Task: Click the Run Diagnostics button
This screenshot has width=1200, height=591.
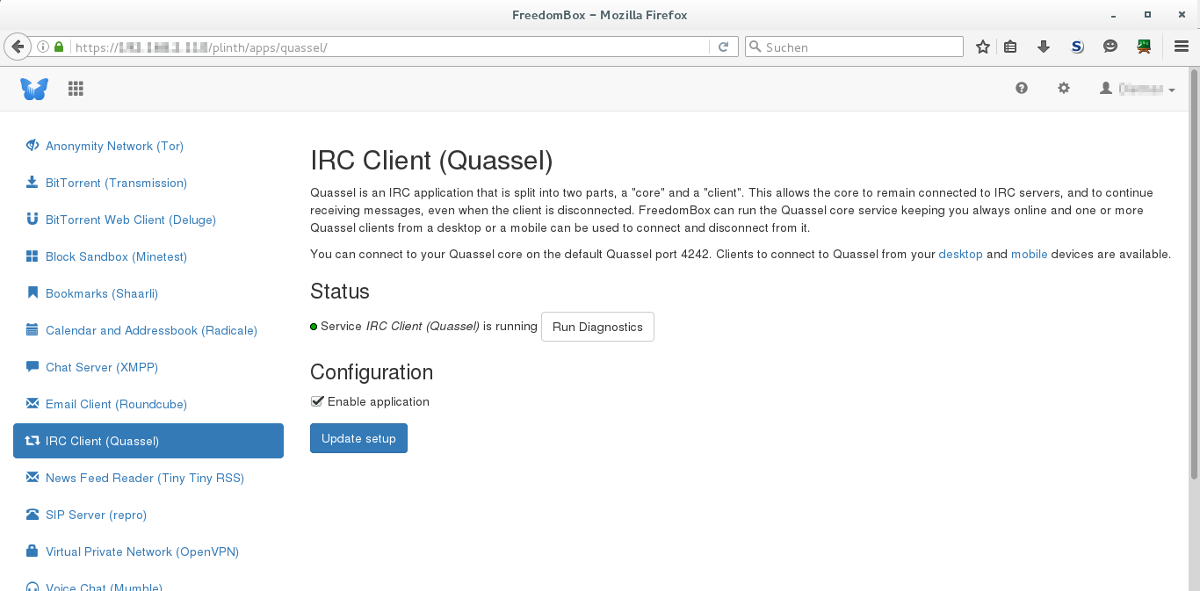Action: tap(598, 327)
